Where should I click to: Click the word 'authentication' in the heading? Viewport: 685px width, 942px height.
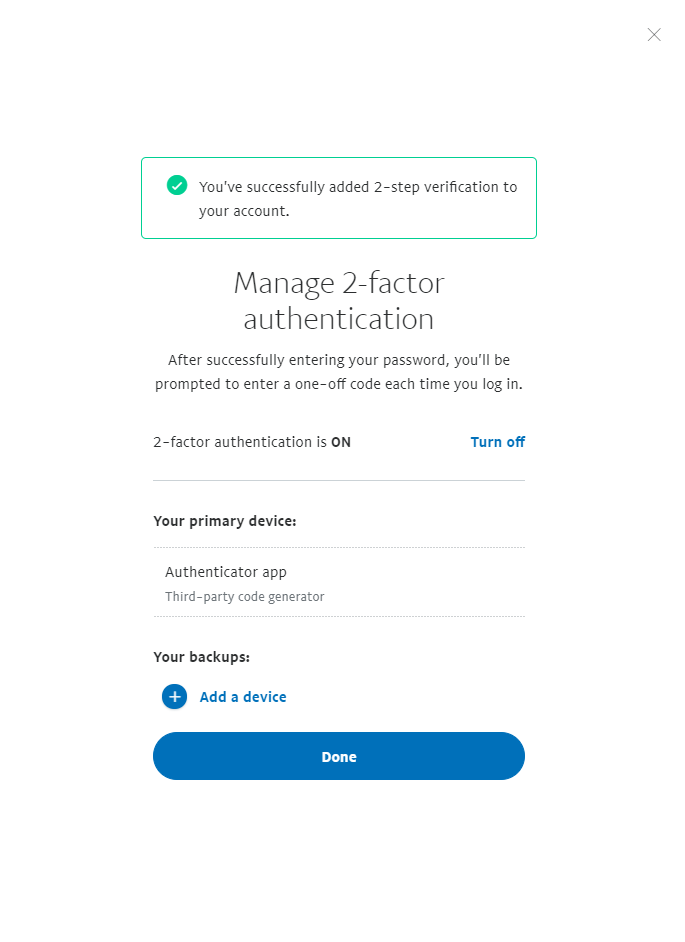[x=339, y=318]
